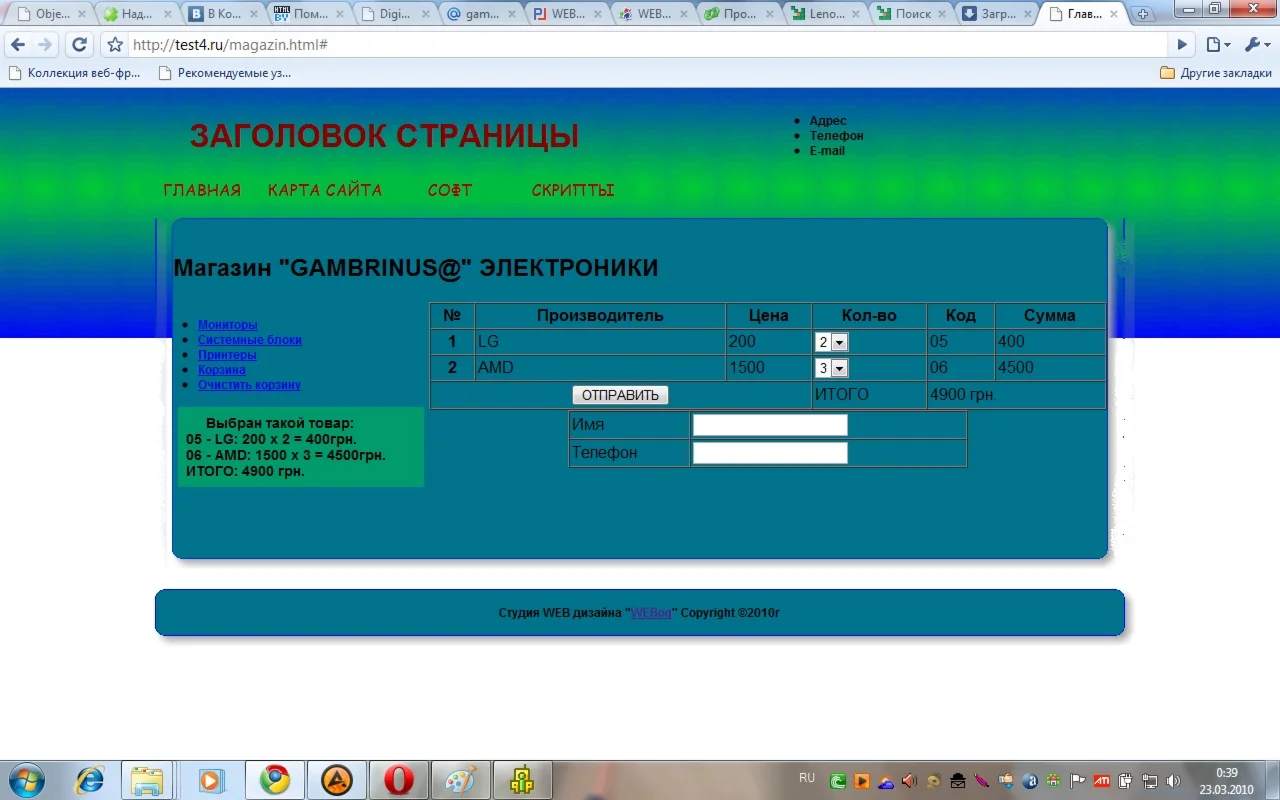
Task: Open the browser page menu icon
Action: (x=1217, y=45)
